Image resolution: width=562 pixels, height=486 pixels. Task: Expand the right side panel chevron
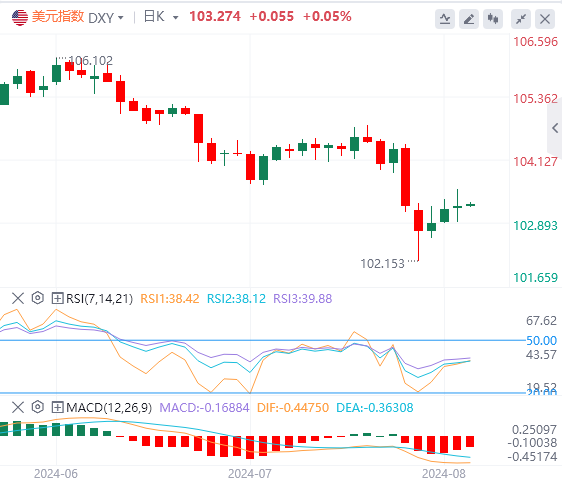pos(555,128)
